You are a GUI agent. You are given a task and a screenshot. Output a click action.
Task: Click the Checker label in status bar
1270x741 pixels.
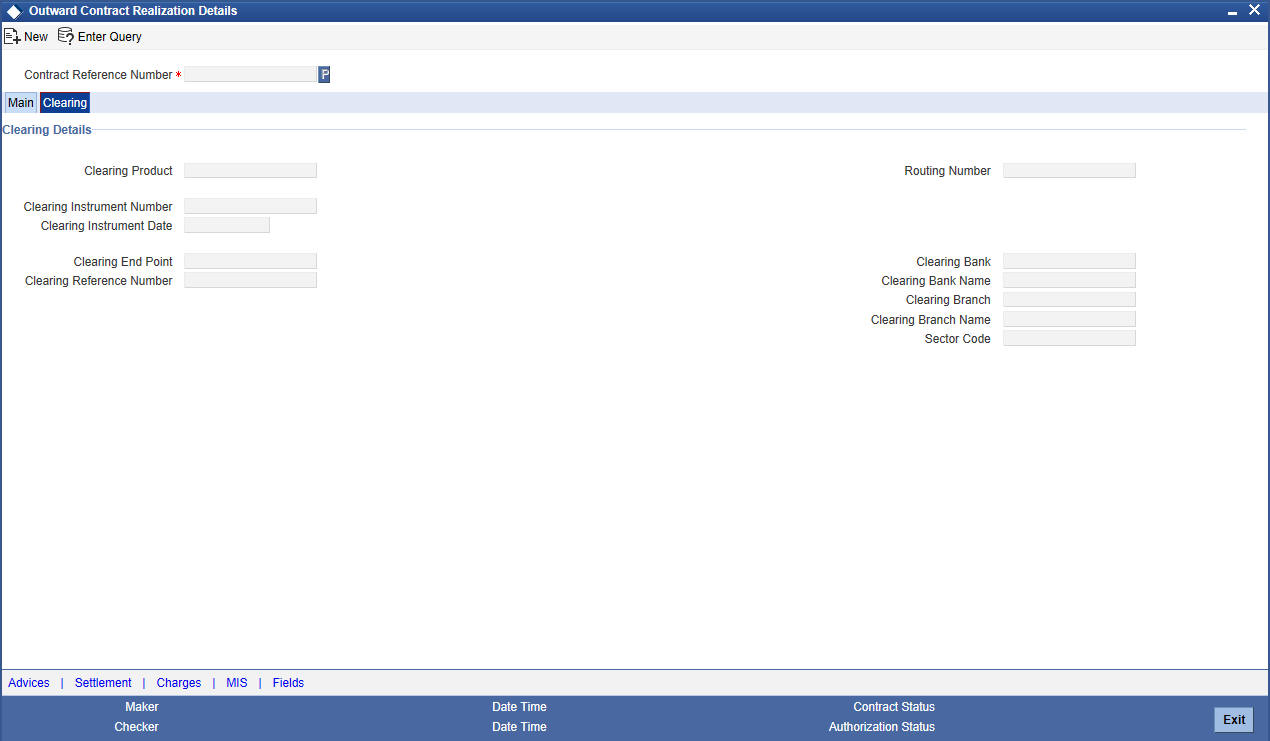[x=136, y=727]
